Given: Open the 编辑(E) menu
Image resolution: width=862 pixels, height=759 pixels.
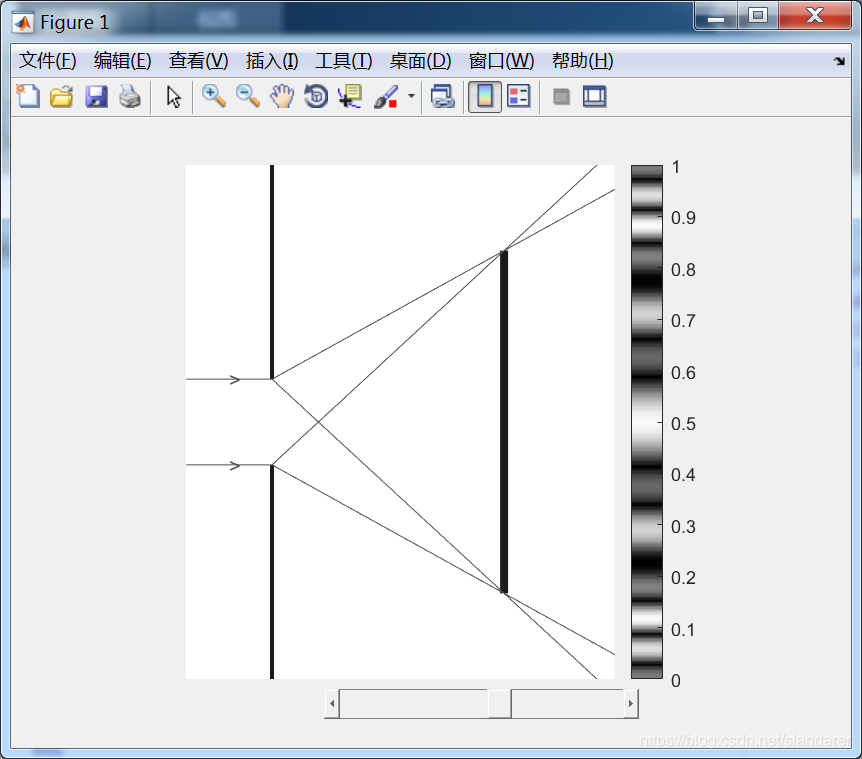Looking at the screenshot, I should point(123,60).
